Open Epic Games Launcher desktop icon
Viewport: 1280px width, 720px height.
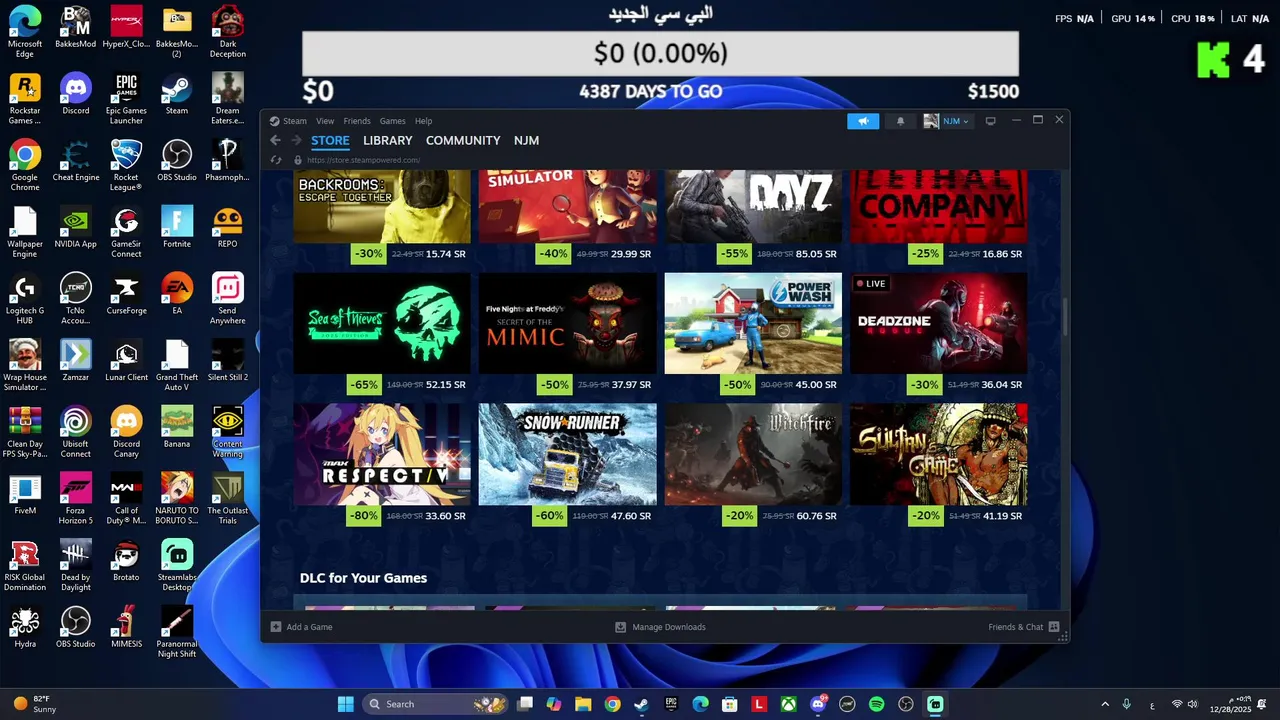click(x=126, y=99)
